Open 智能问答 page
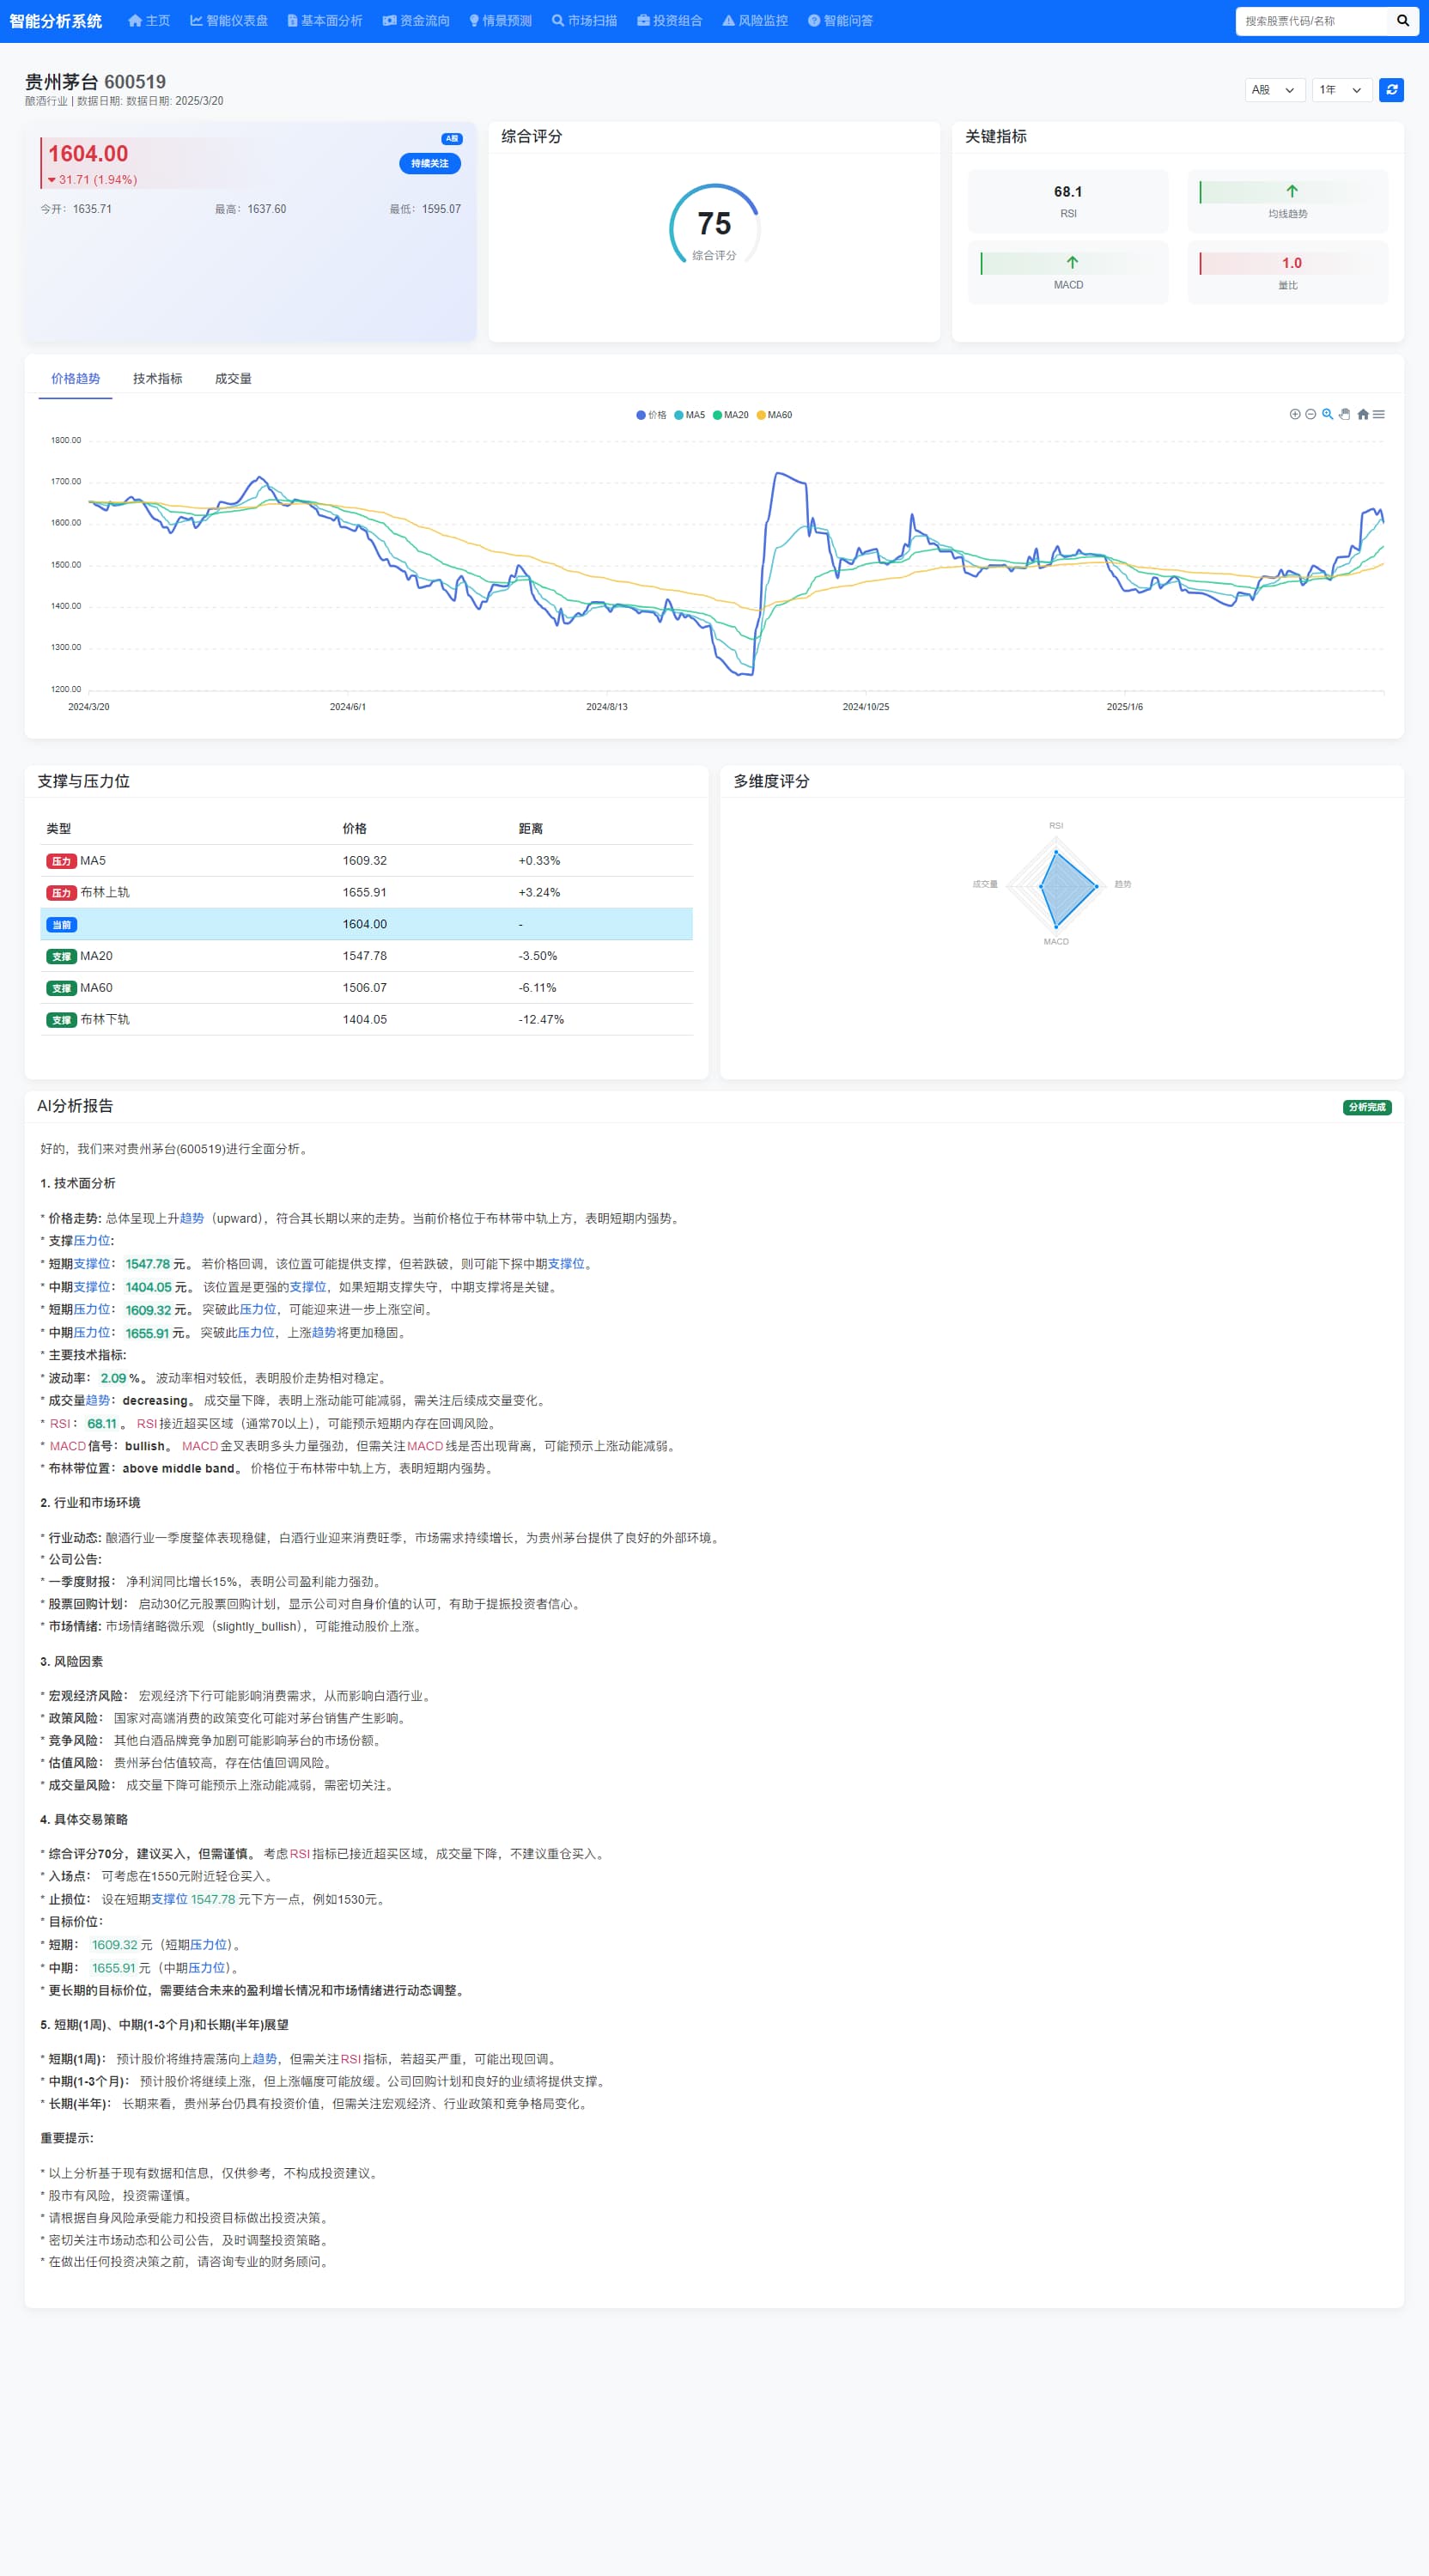The width and height of the screenshot is (1429, 2576). point(840,21)
